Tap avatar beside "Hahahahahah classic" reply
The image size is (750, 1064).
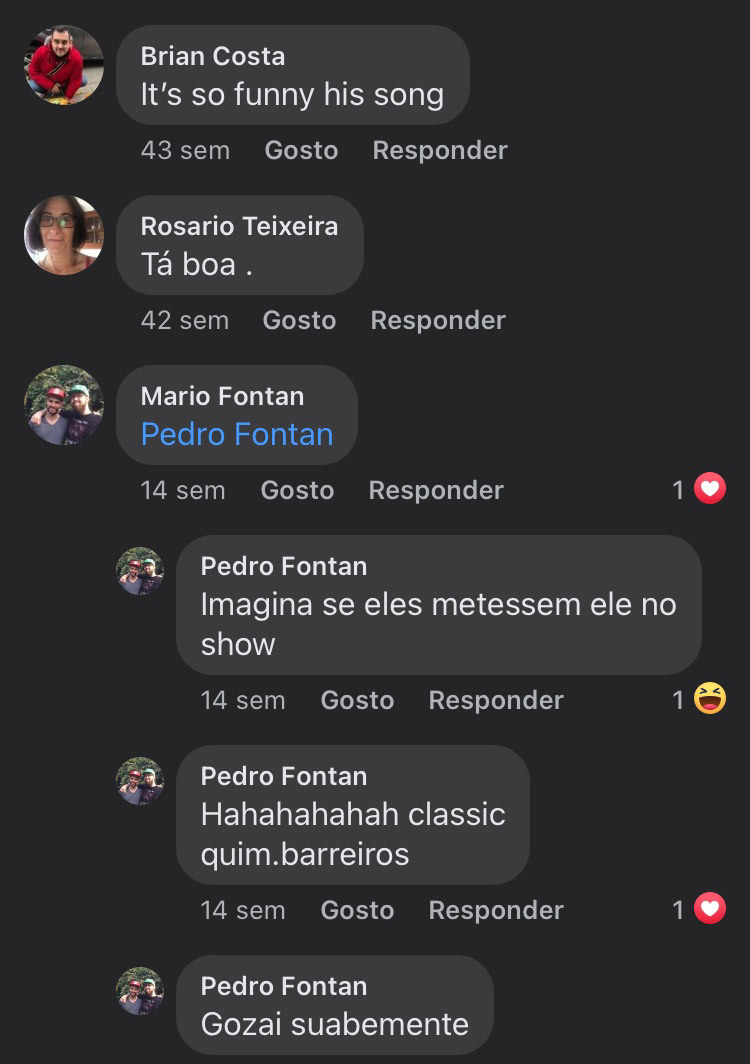click(140, 781)
